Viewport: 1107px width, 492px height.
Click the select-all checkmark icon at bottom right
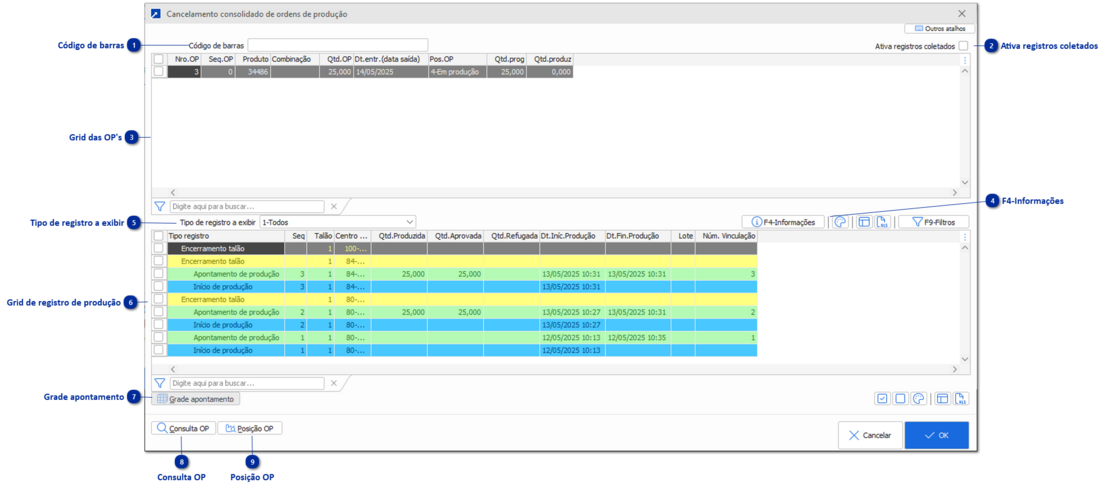(x=882, y=398)
